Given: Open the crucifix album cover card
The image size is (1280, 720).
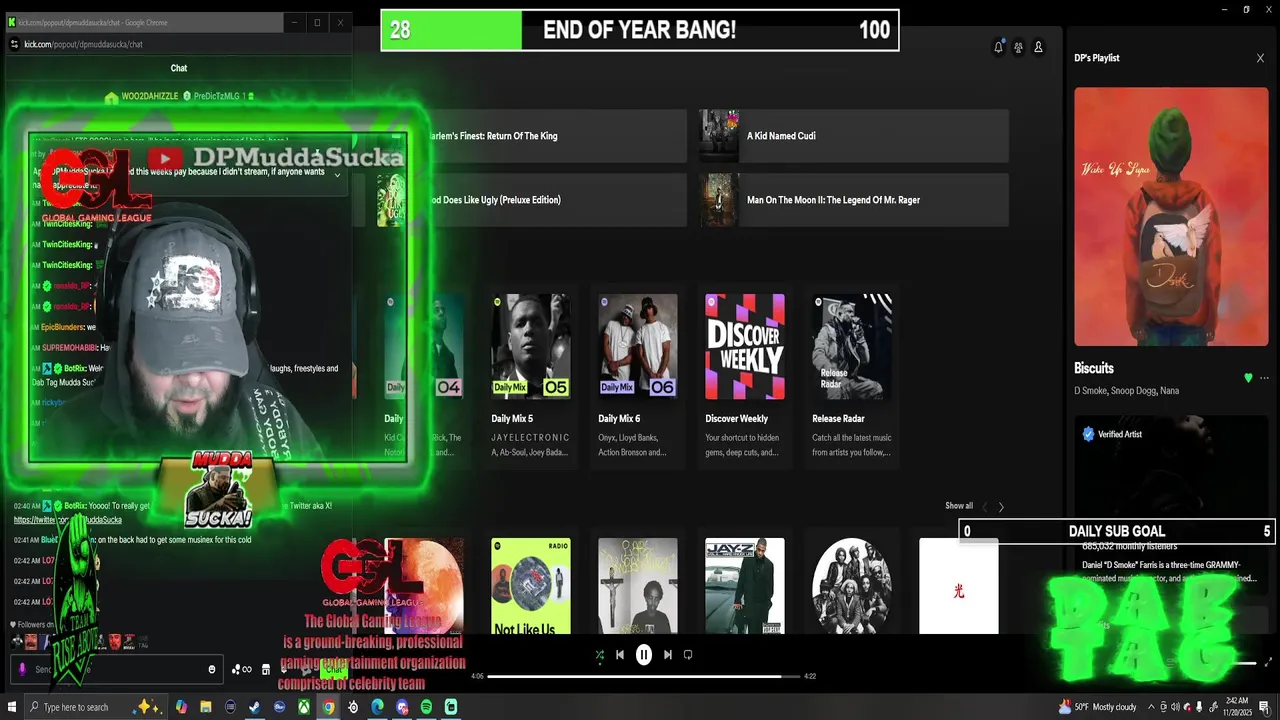Looking at the screenshot, I should pos(638,586).
